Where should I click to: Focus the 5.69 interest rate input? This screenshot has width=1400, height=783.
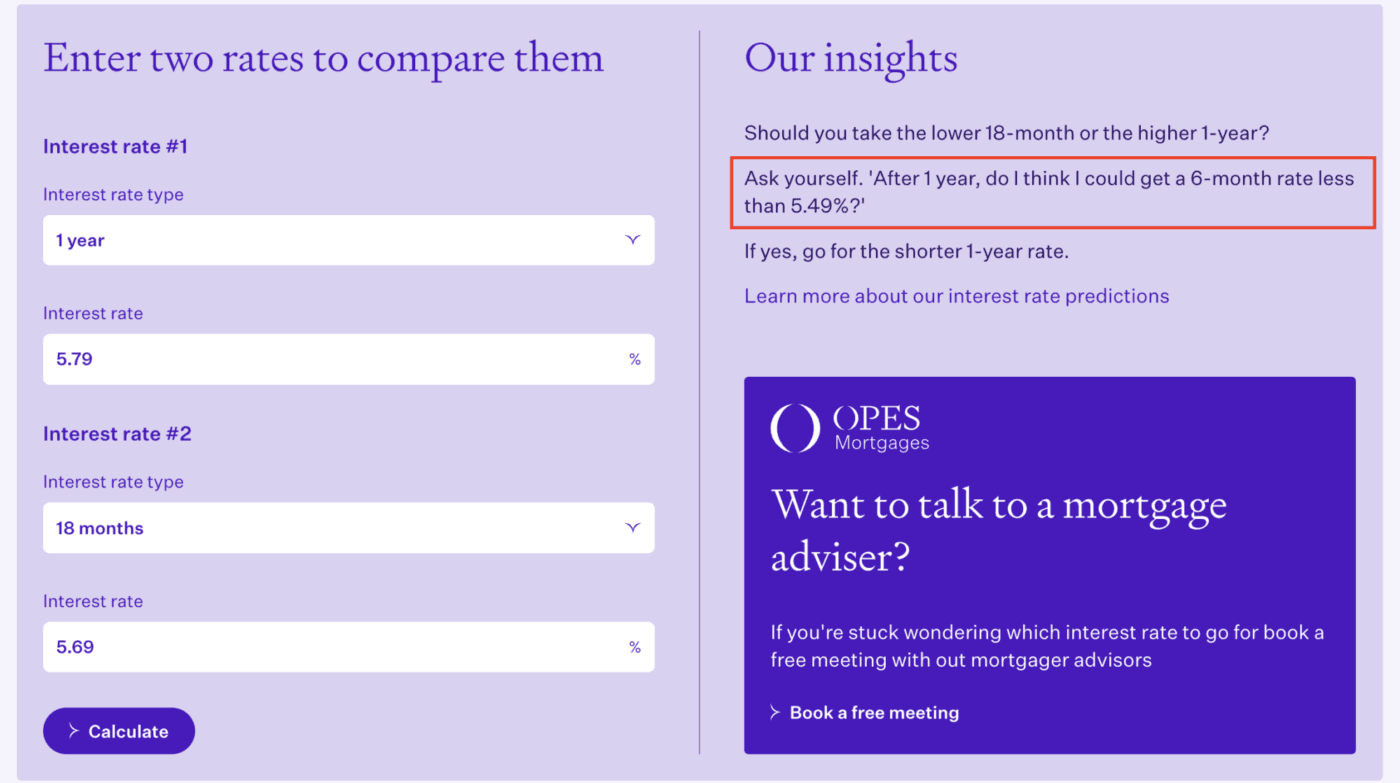click(330, 648)
